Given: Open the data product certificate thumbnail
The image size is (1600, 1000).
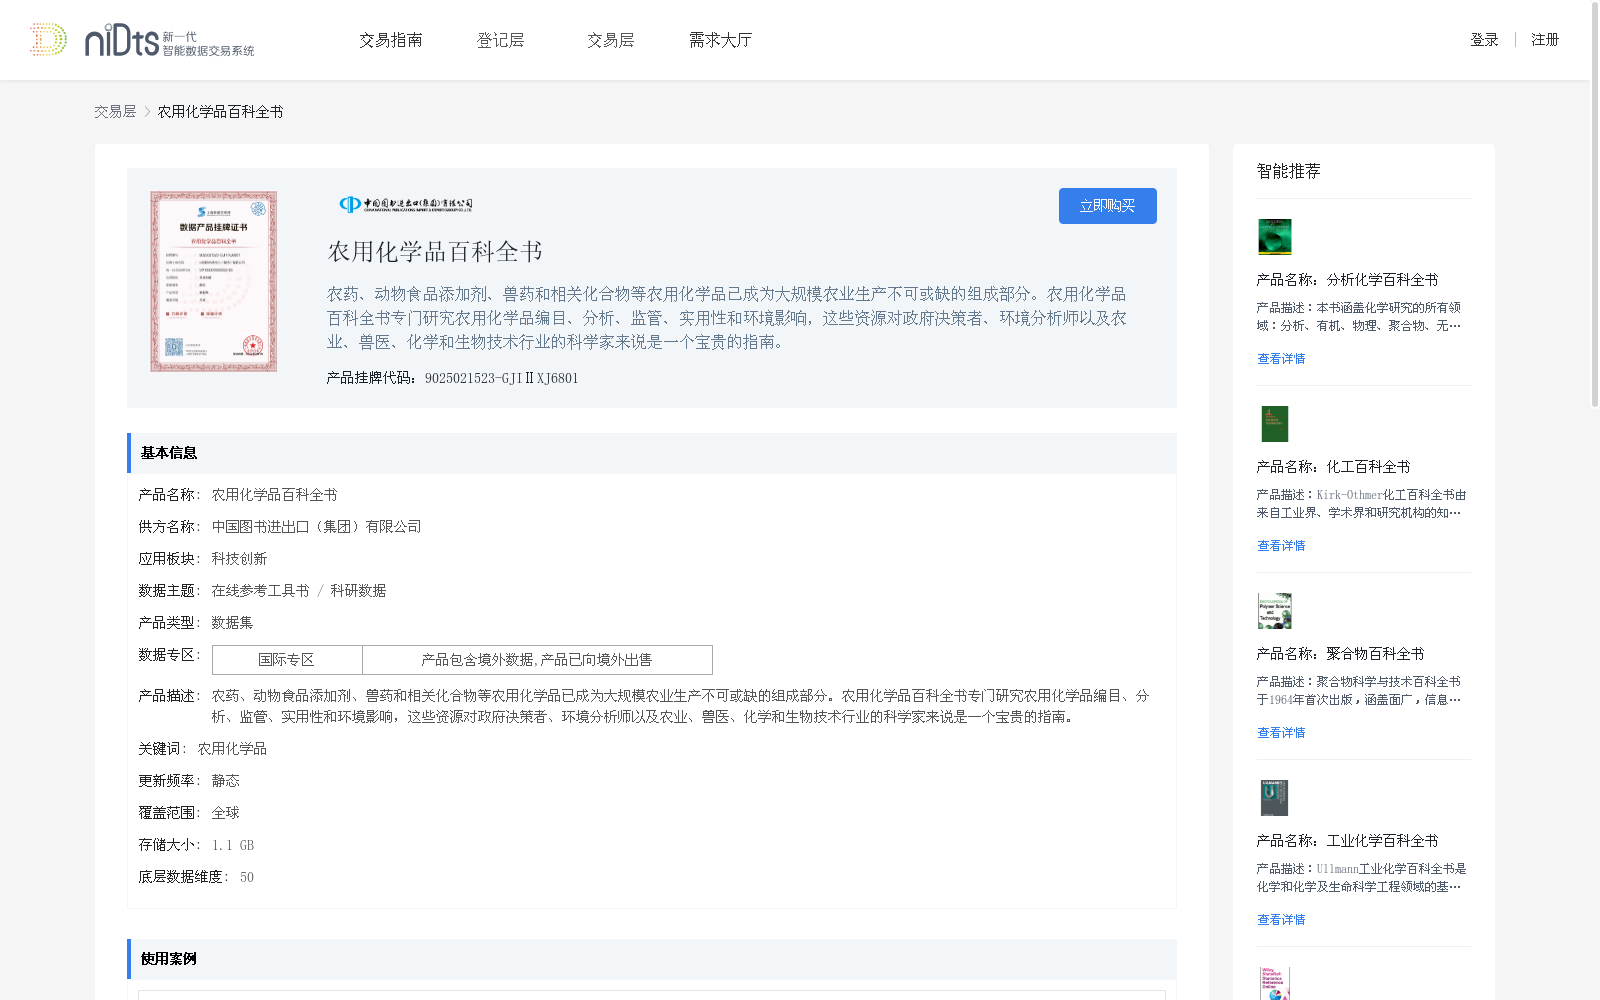Looking at the screenshot, I should 214,282.
